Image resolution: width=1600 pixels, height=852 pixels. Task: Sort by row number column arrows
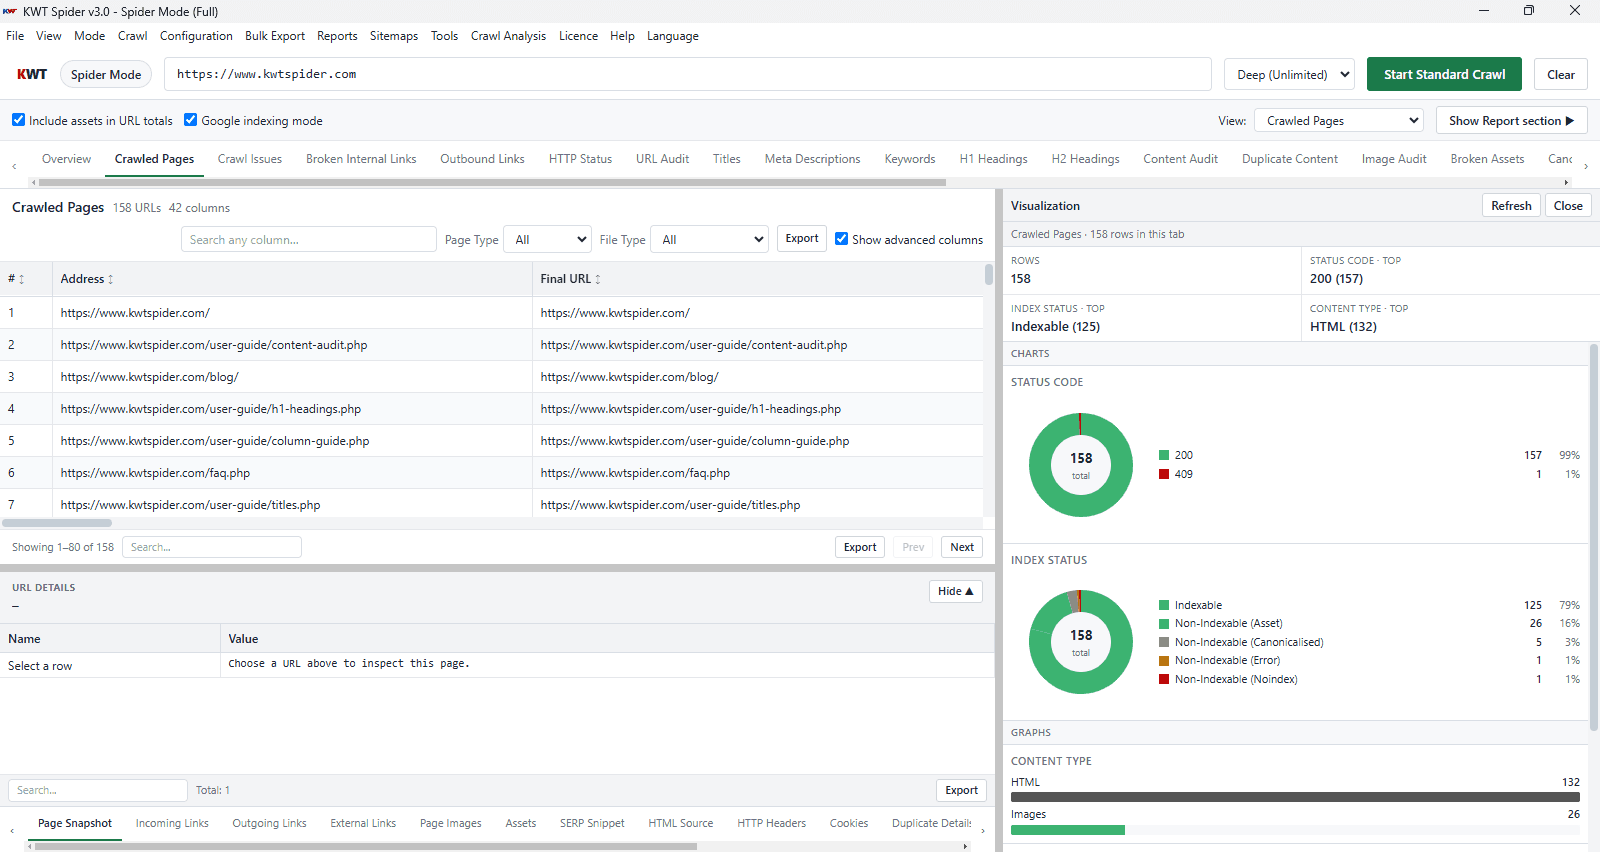pyautogui.click(x=21, y=280)
